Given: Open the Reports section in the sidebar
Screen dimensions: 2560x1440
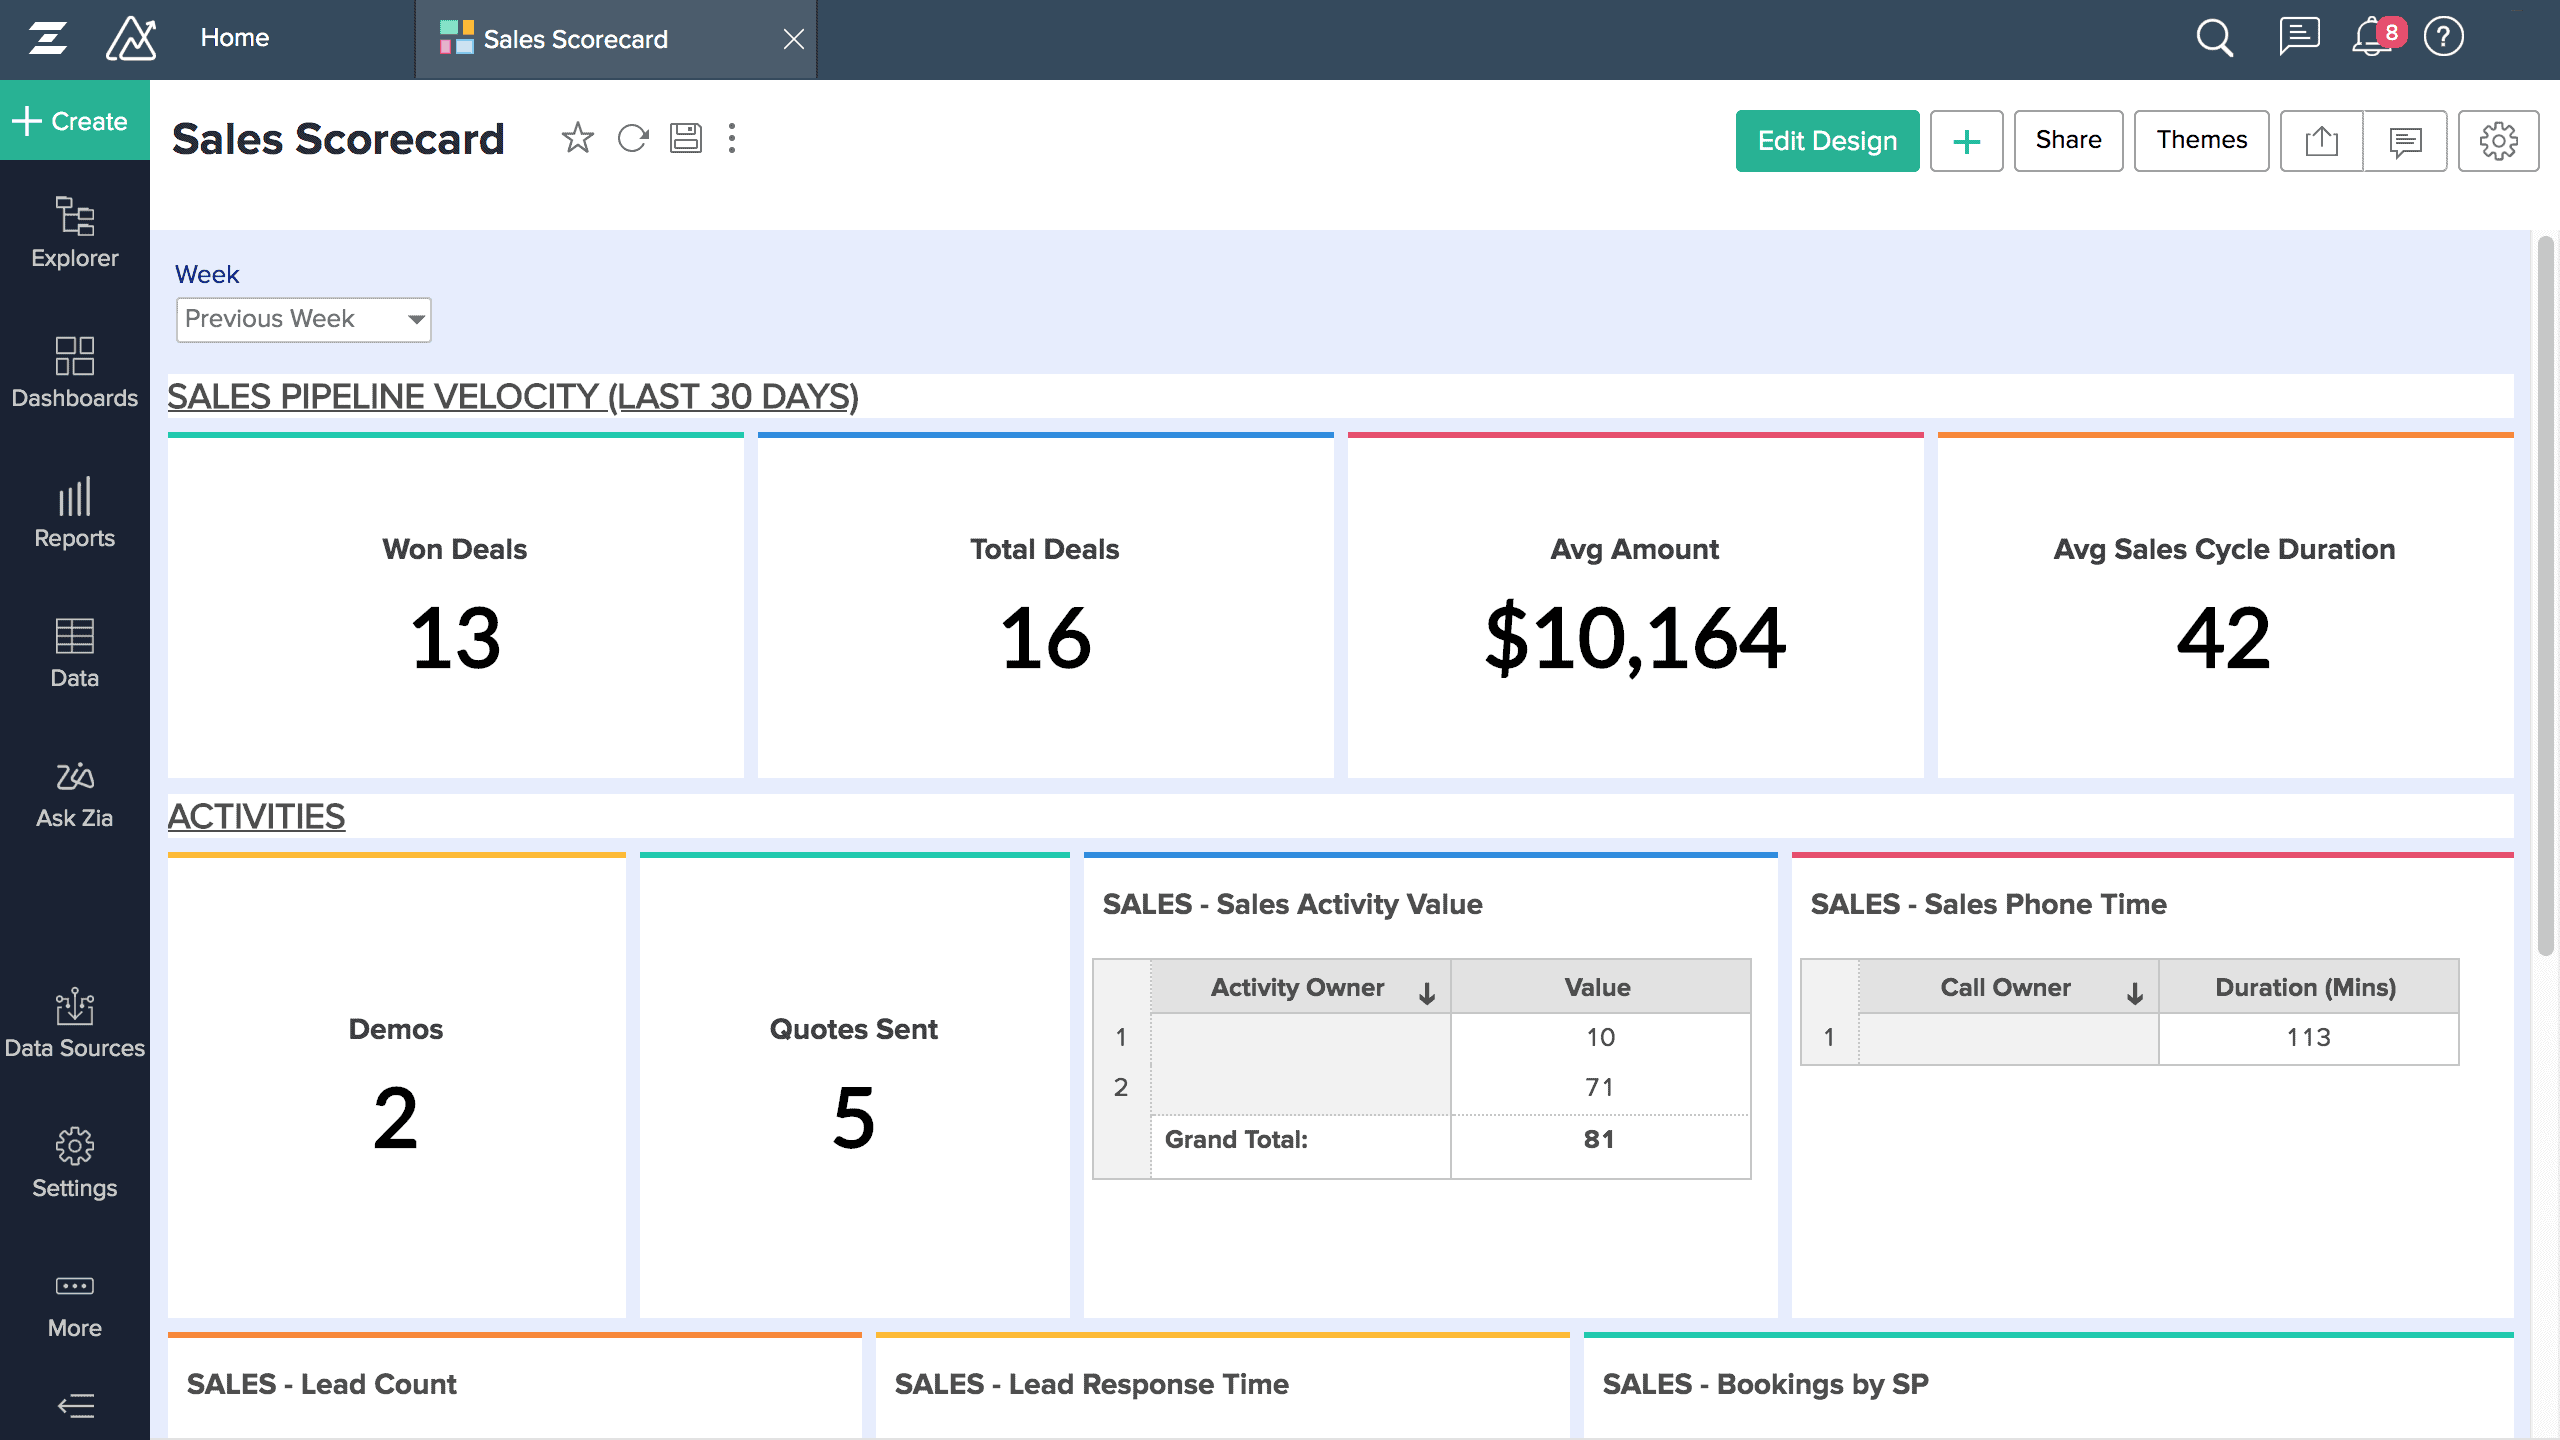Looking at the screenshot, I should [75, 513].
